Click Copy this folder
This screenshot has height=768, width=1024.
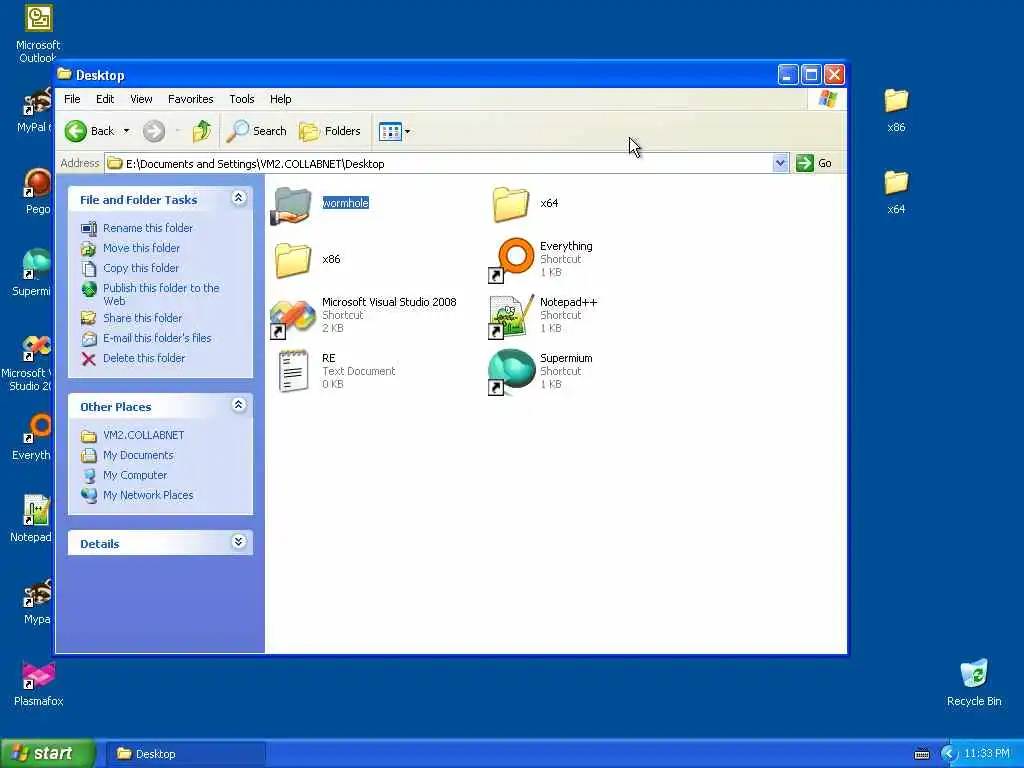[x=140, y=268]
